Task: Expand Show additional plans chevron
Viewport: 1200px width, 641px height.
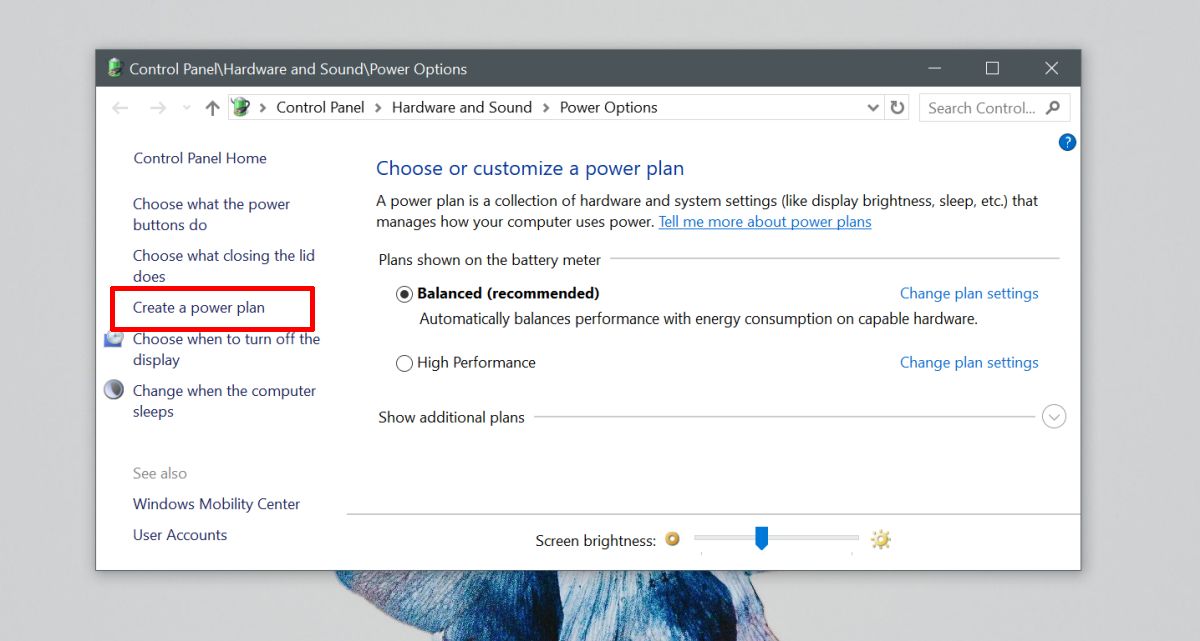Action: coord(1054,416)
